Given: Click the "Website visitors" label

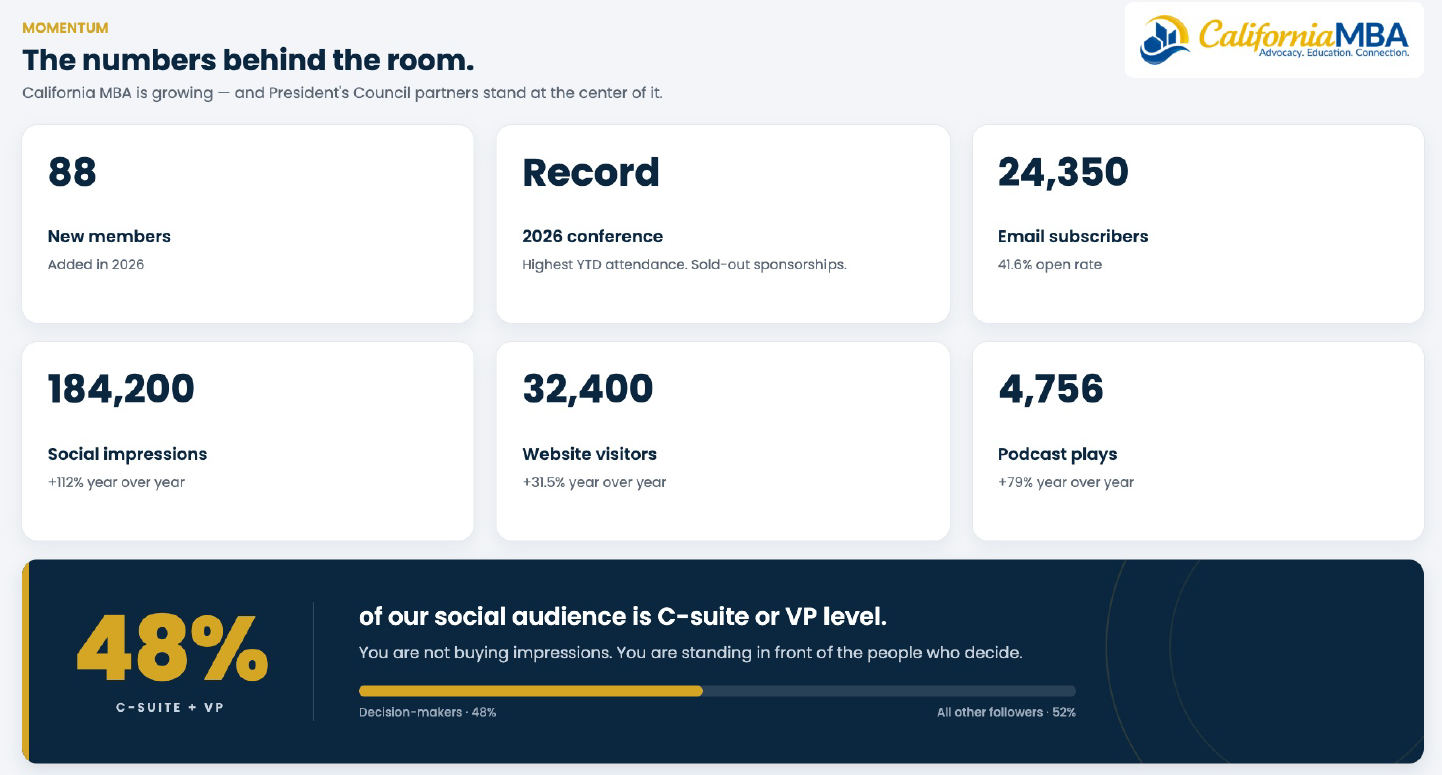Looking at the screenshot, I should tap(589, 454).
